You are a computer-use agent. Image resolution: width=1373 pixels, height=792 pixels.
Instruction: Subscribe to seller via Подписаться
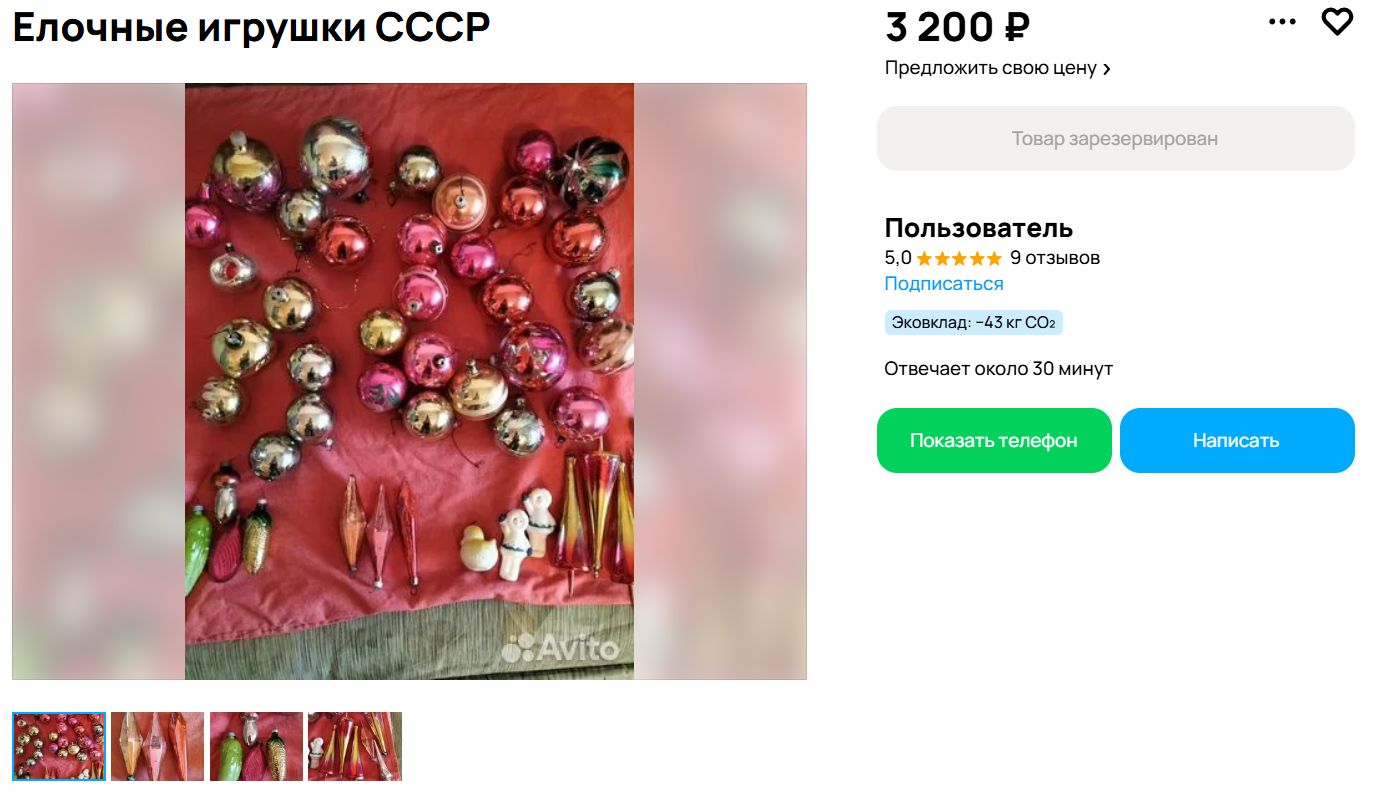(x=943, y=283)
